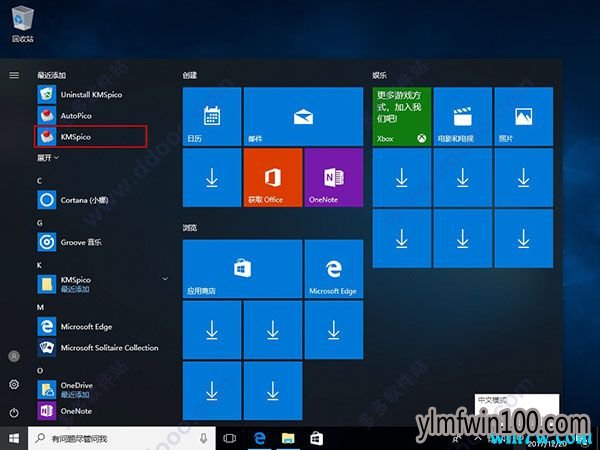The width and height of the screenshot is (600, 450).
Task: Open the Movies & TV (电影和电视) tile
Action: [462, 117]
